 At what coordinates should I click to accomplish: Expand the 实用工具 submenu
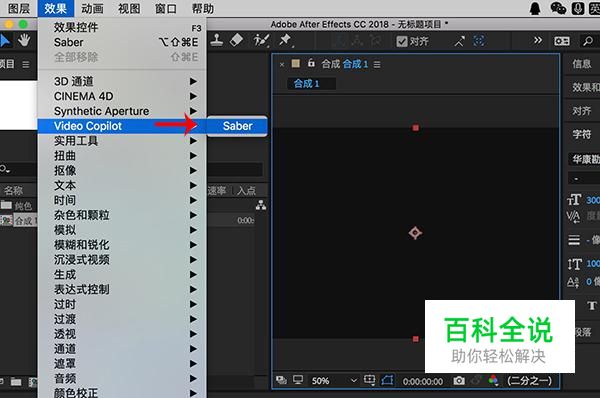pyautogui.click(x=122, y=141)
